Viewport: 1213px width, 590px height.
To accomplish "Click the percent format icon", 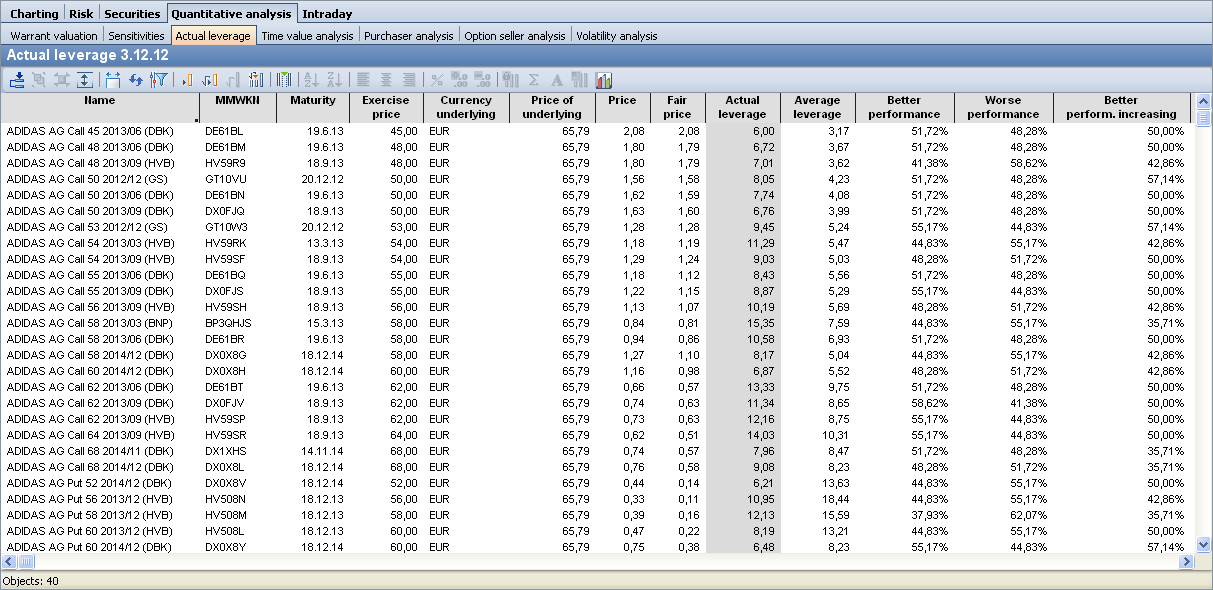I will coord(437,80).
